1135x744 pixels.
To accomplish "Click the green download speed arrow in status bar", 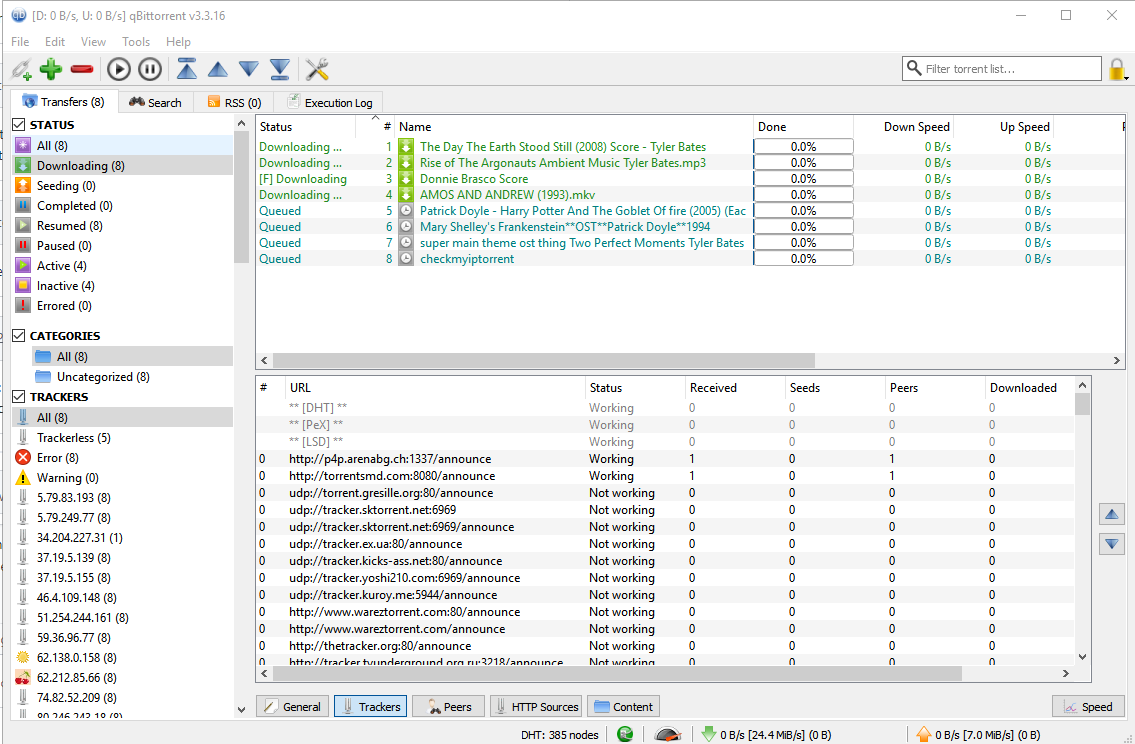I will point(709,735).
